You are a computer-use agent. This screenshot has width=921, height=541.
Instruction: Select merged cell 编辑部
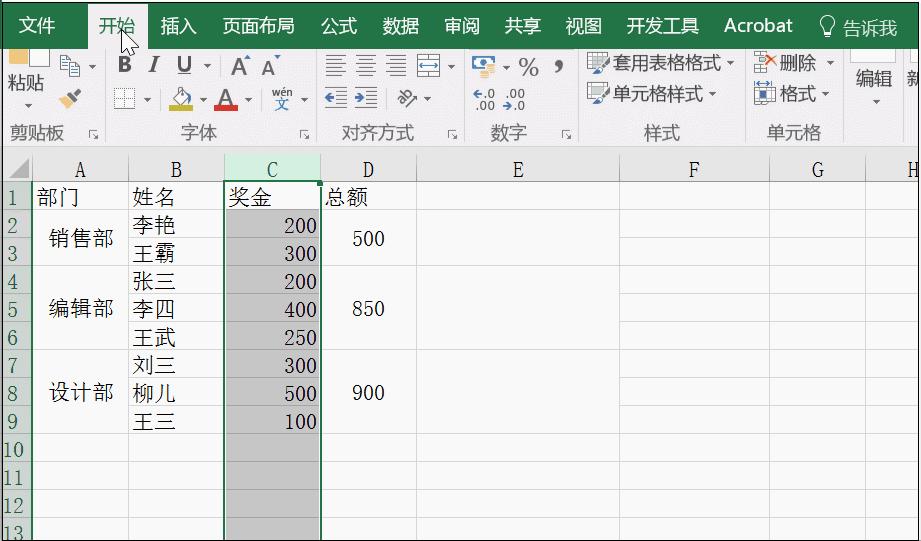pos(80,308)
